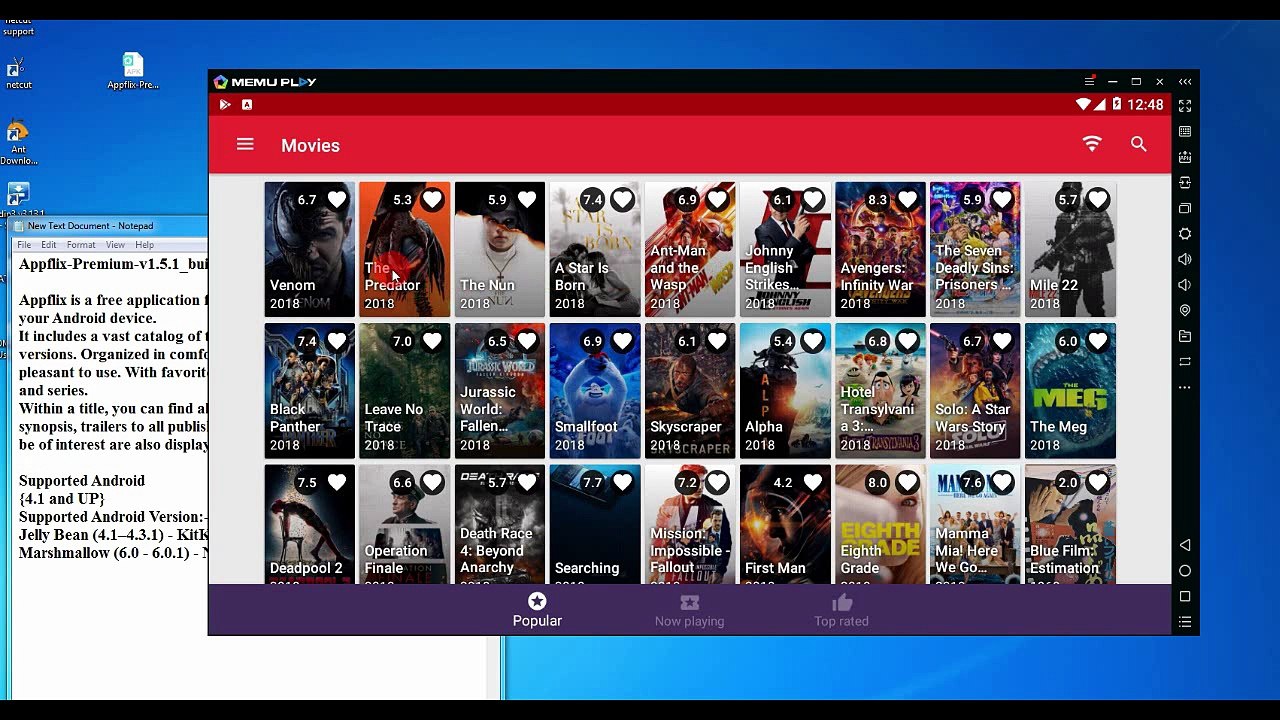This screenshot has width=1280, height=720.
Task: Open MEmu shared folder icon
Action: pos(1185,336)
